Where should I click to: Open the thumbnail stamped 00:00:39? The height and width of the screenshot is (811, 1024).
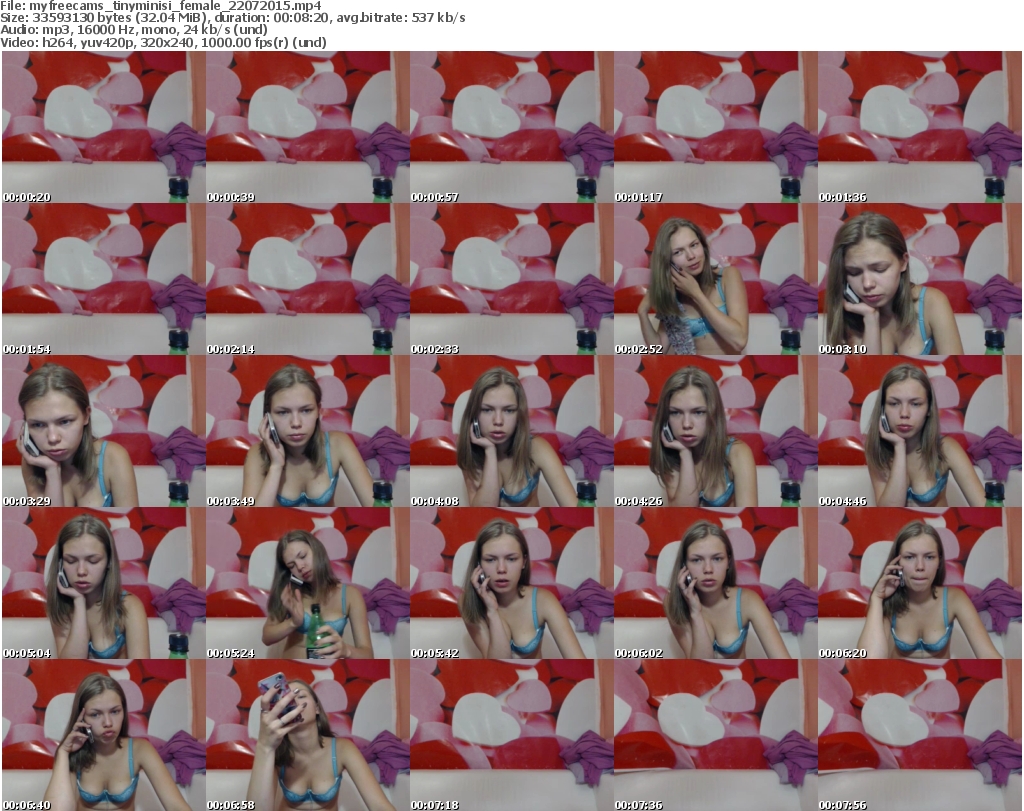[x=308, y=127]
